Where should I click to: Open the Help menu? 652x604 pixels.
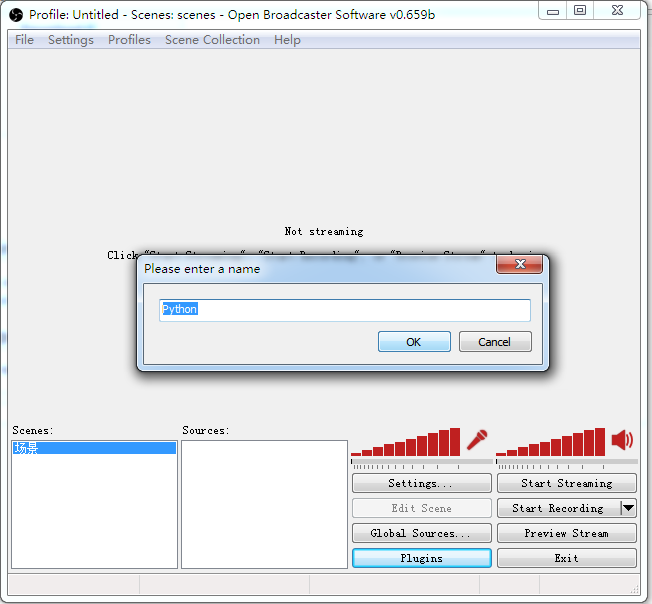click(287, 40)
